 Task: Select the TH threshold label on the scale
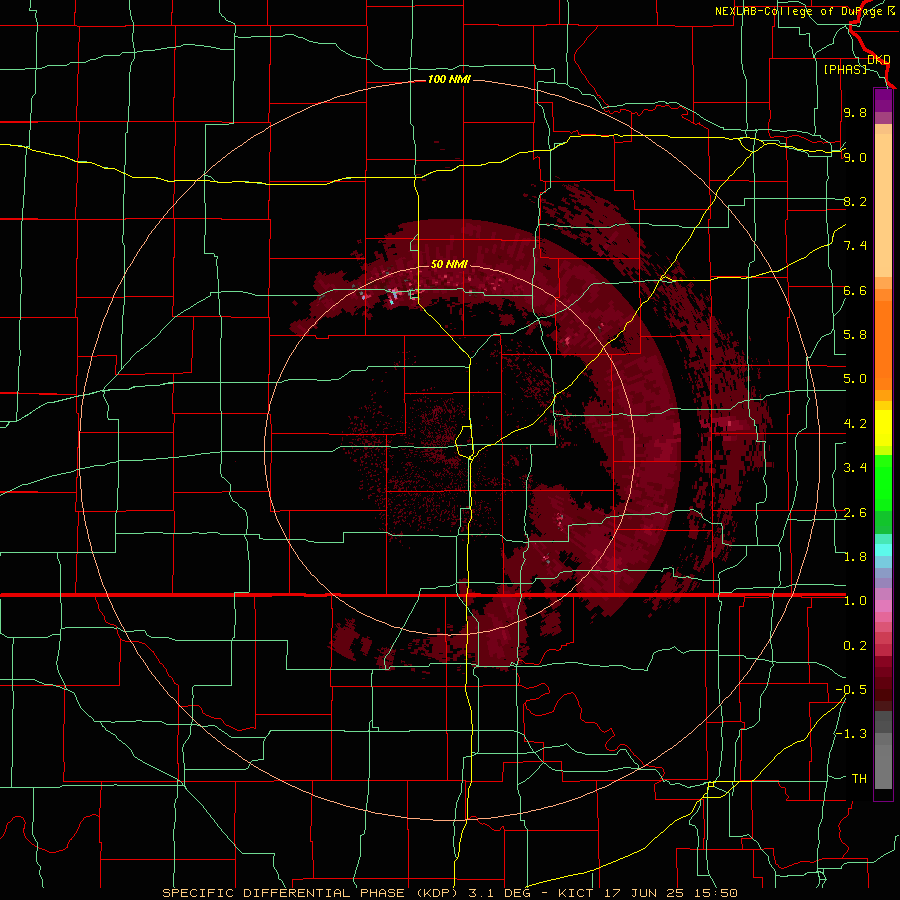(859, 779)
